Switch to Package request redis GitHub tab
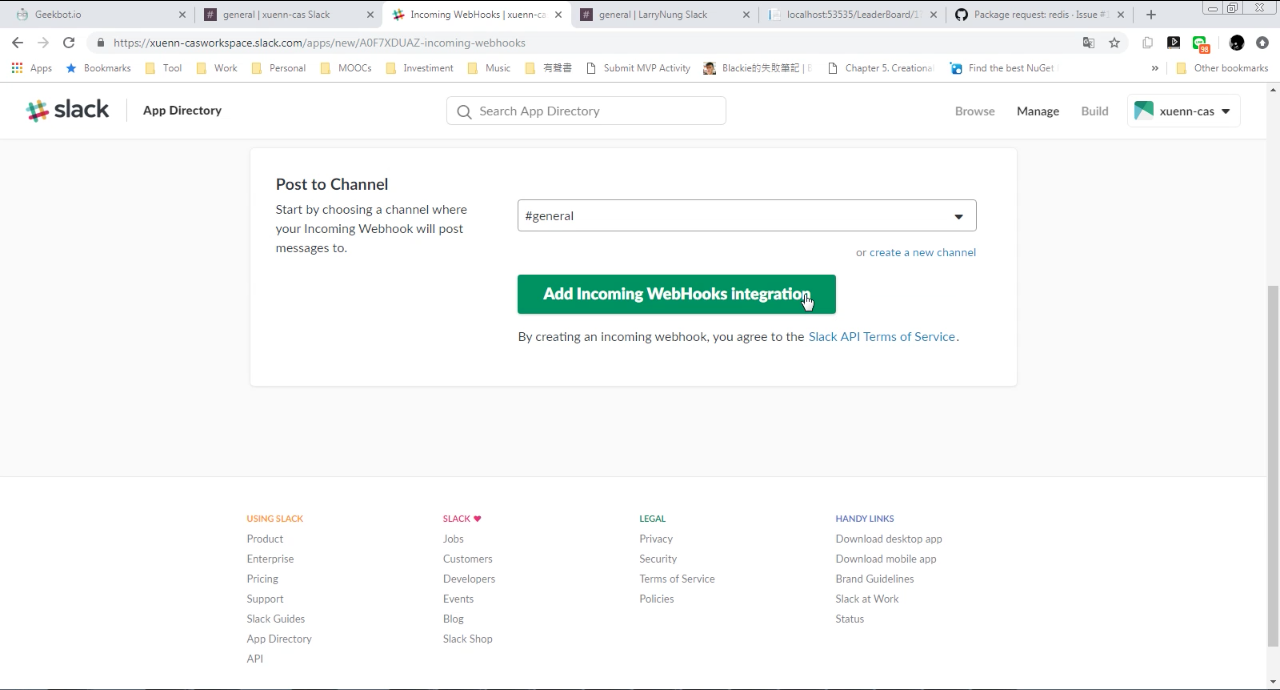Viewport: 1280px width, 690px height. click(1037, 15)
